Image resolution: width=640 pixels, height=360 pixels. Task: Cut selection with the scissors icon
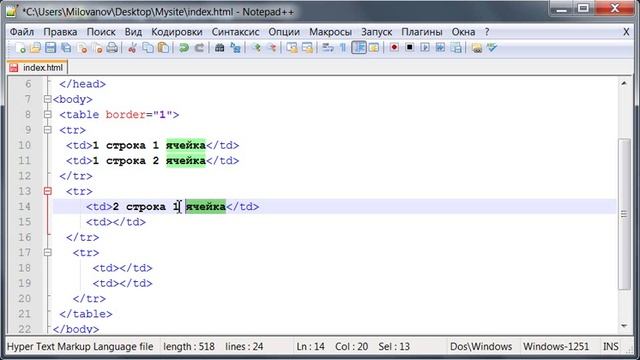(132, 48)
